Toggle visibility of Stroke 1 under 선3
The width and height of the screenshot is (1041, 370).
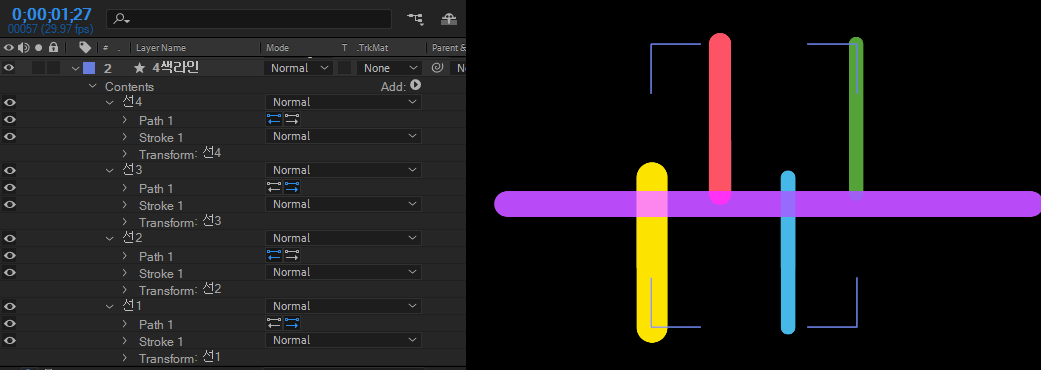(9, 205)
